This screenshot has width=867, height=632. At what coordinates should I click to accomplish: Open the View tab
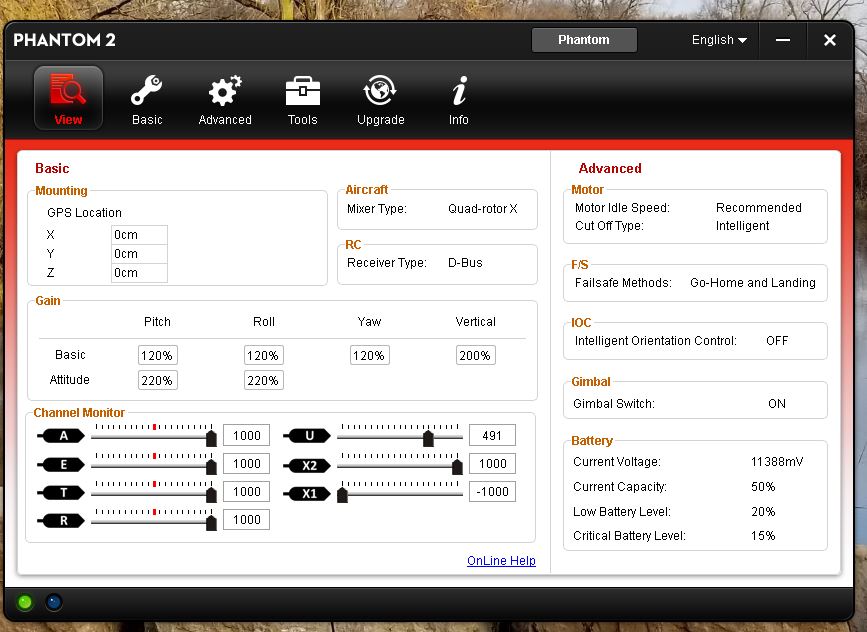(x=68, y=98)
